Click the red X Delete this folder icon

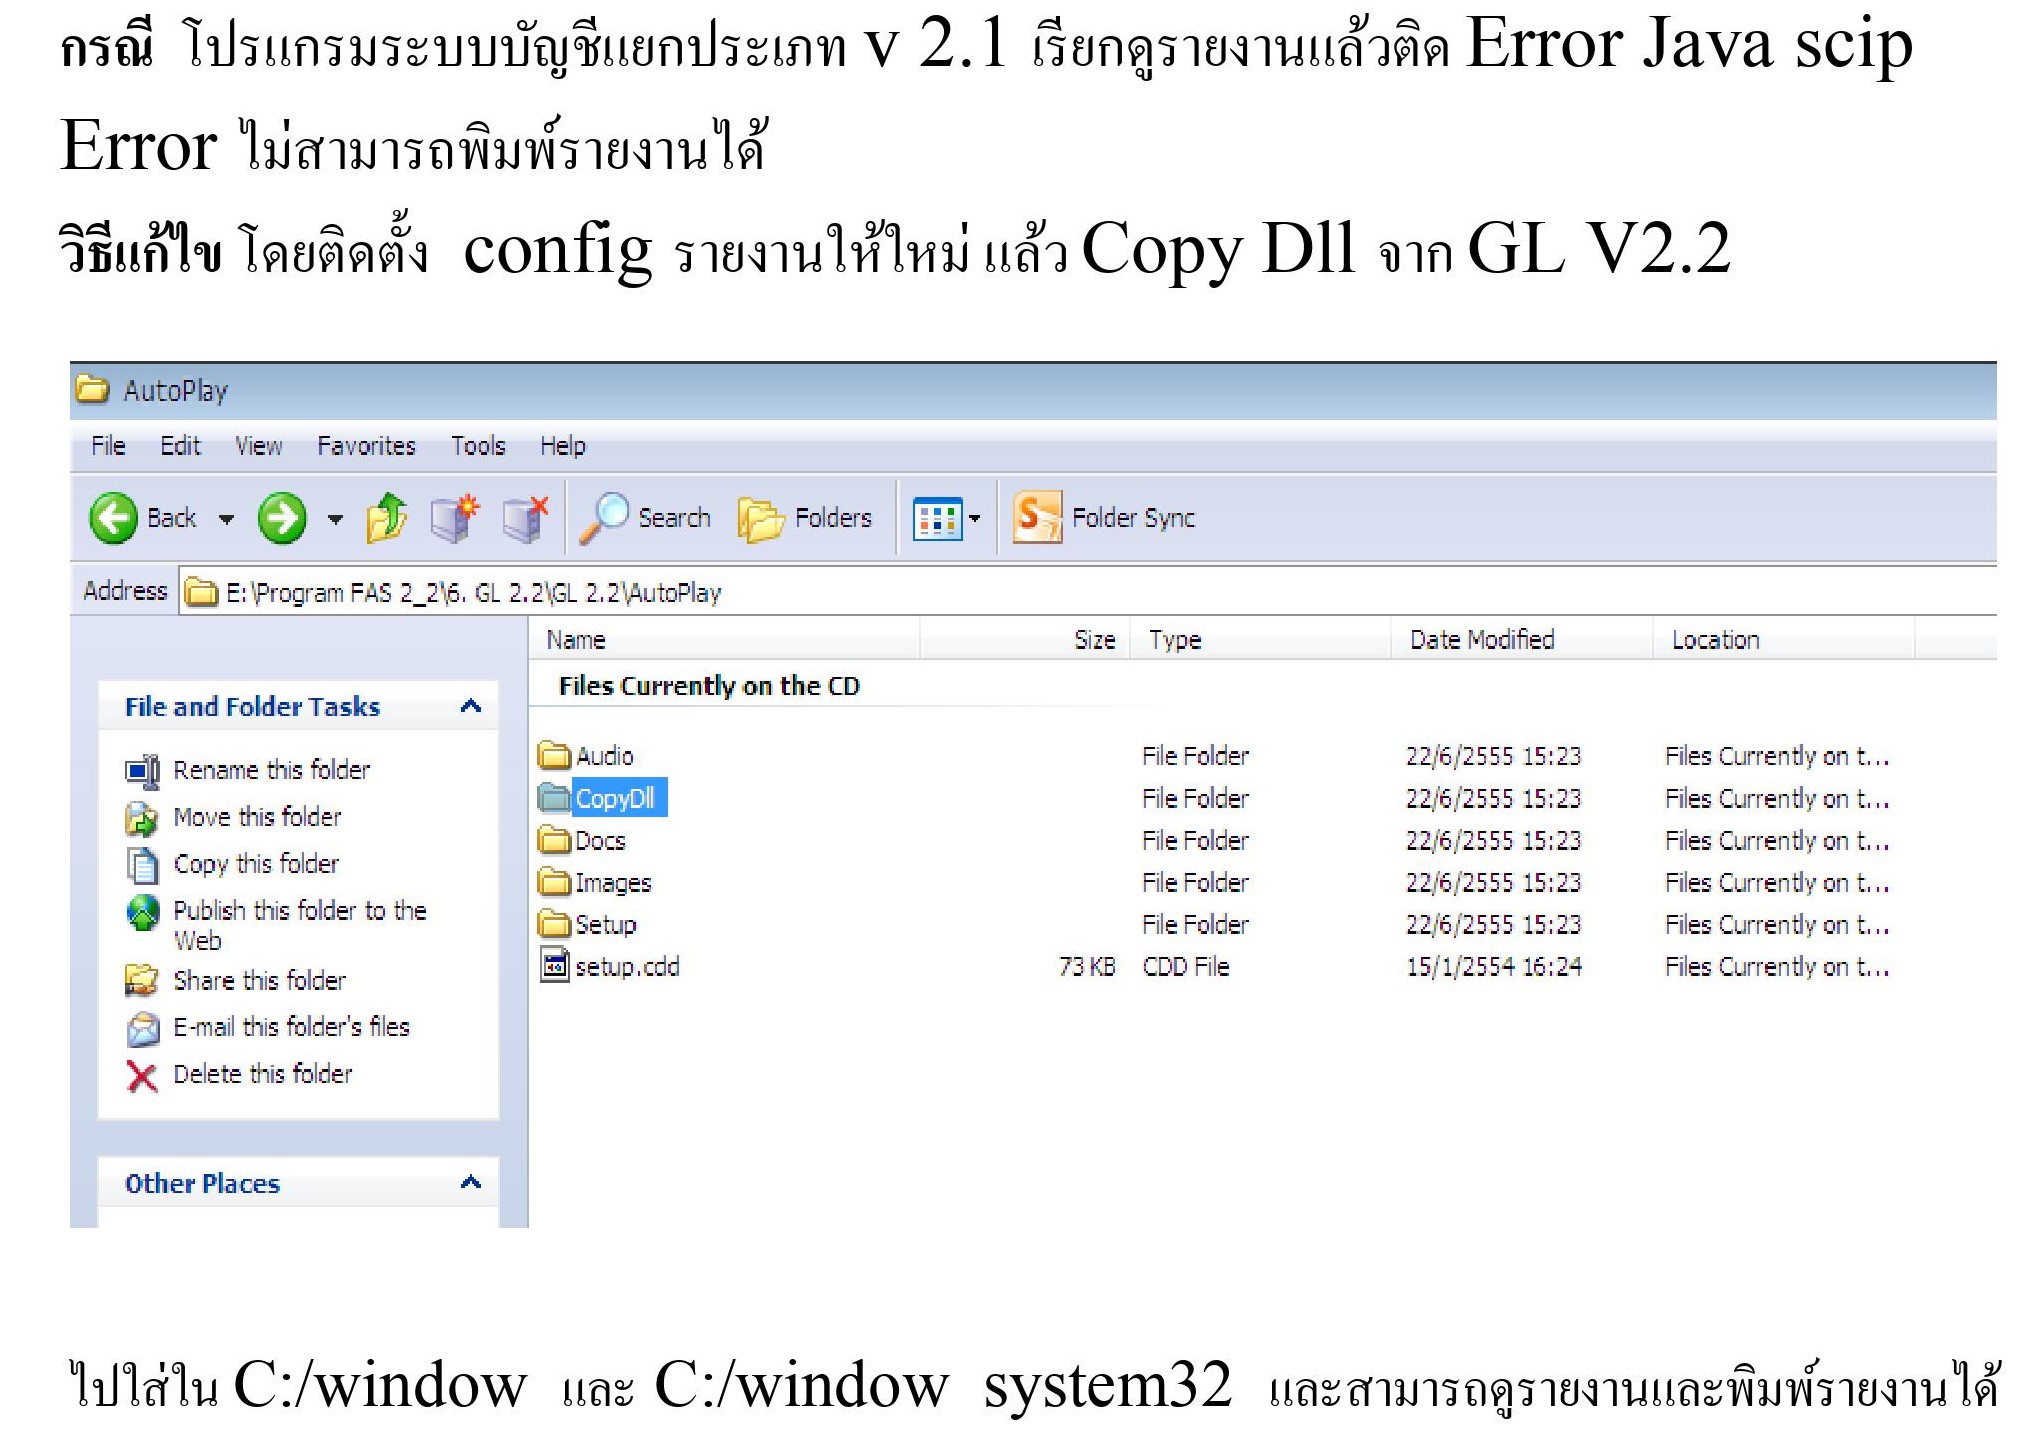[x=141, y=1074]
